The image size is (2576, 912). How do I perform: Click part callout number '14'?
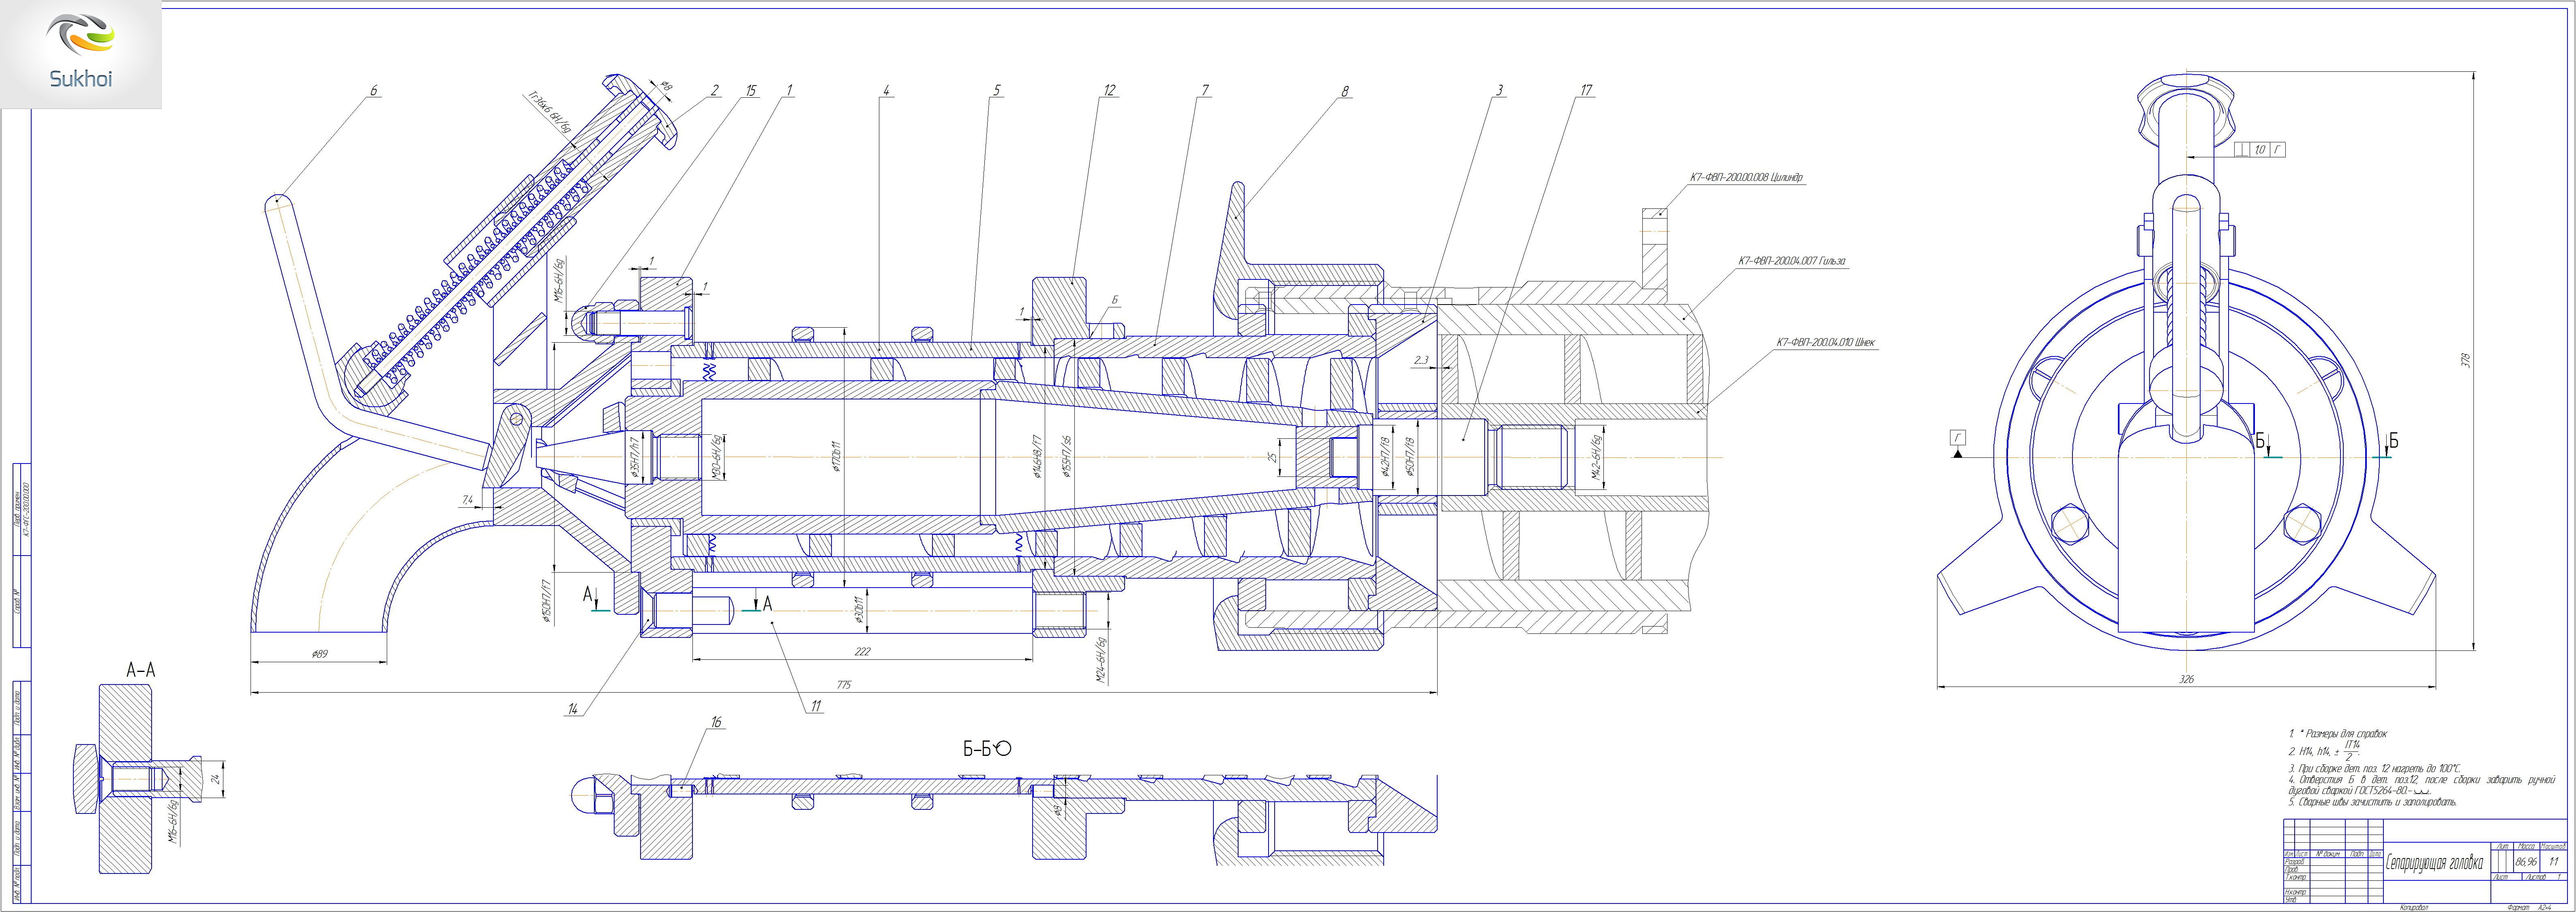tap(573, 709)
